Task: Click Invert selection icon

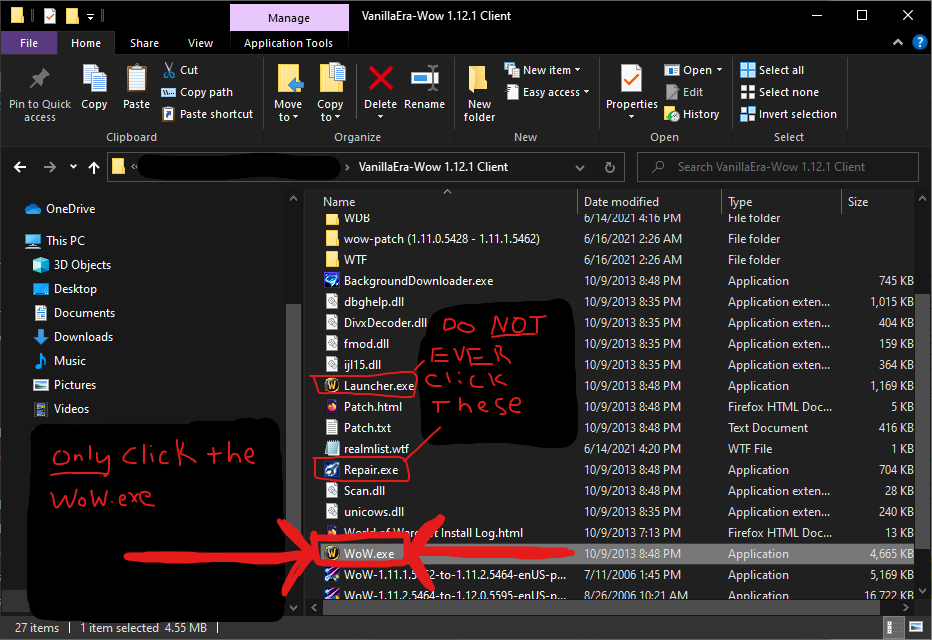Action: (x=748, y=114)
